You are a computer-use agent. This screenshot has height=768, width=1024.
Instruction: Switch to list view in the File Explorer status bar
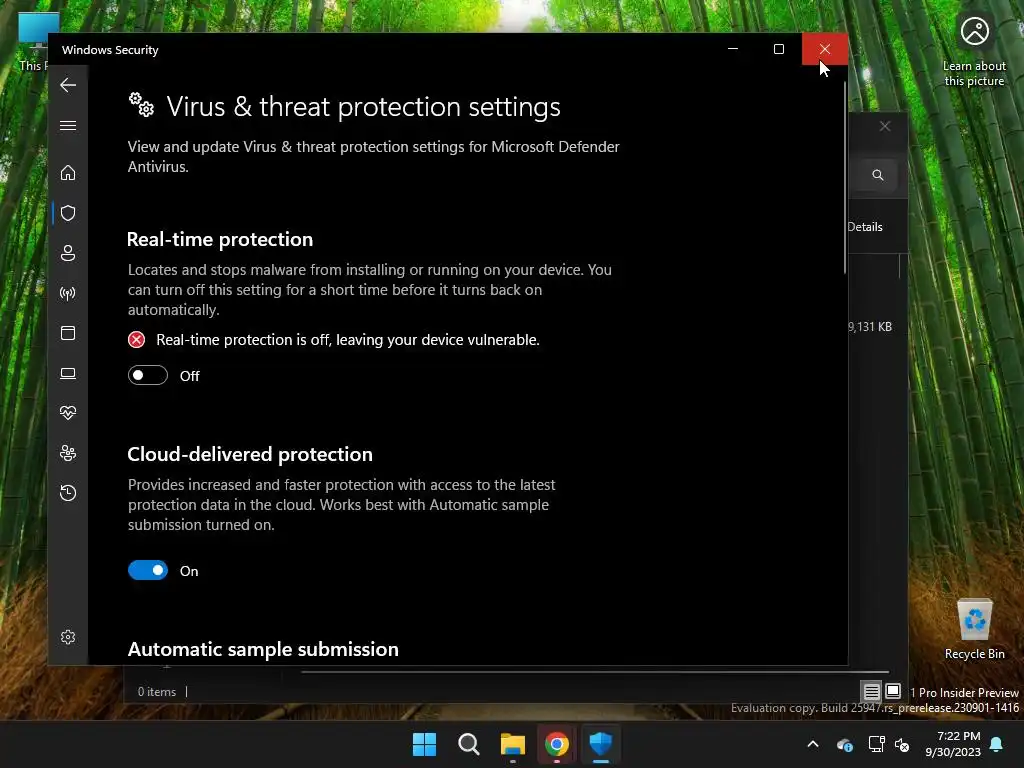871,691
